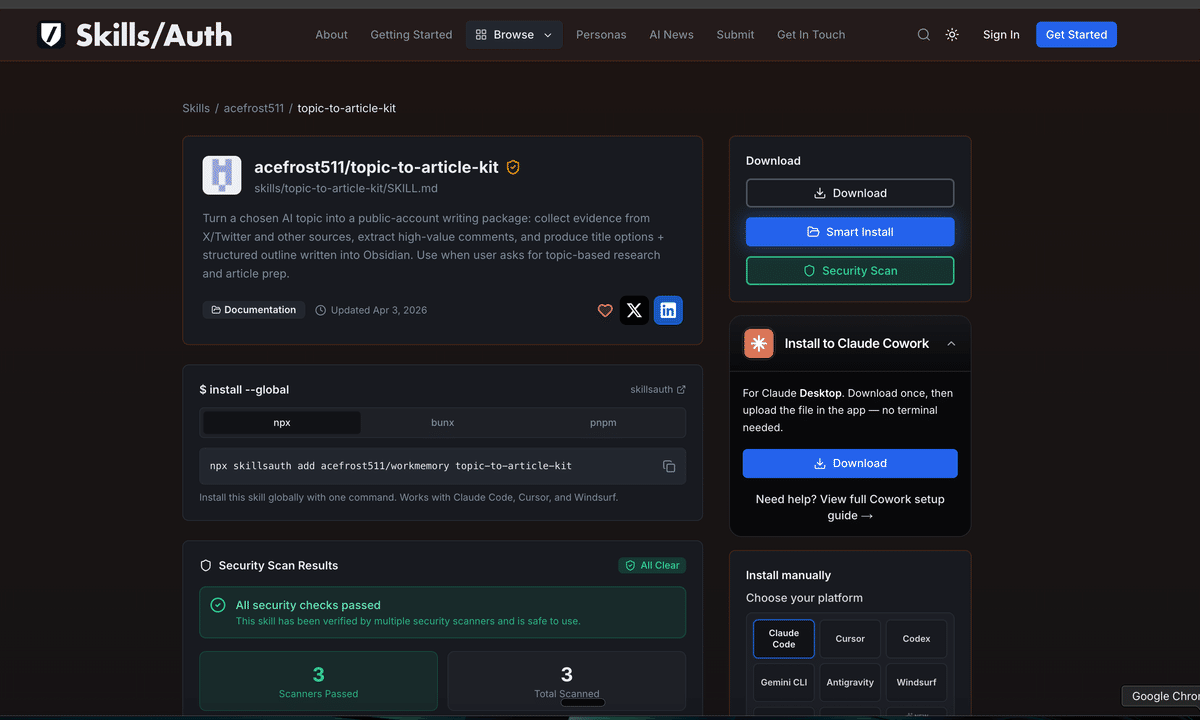Screen dimensions: 1200x720
Task: Click the Smart Install button
Action: (x=850, y=232)
